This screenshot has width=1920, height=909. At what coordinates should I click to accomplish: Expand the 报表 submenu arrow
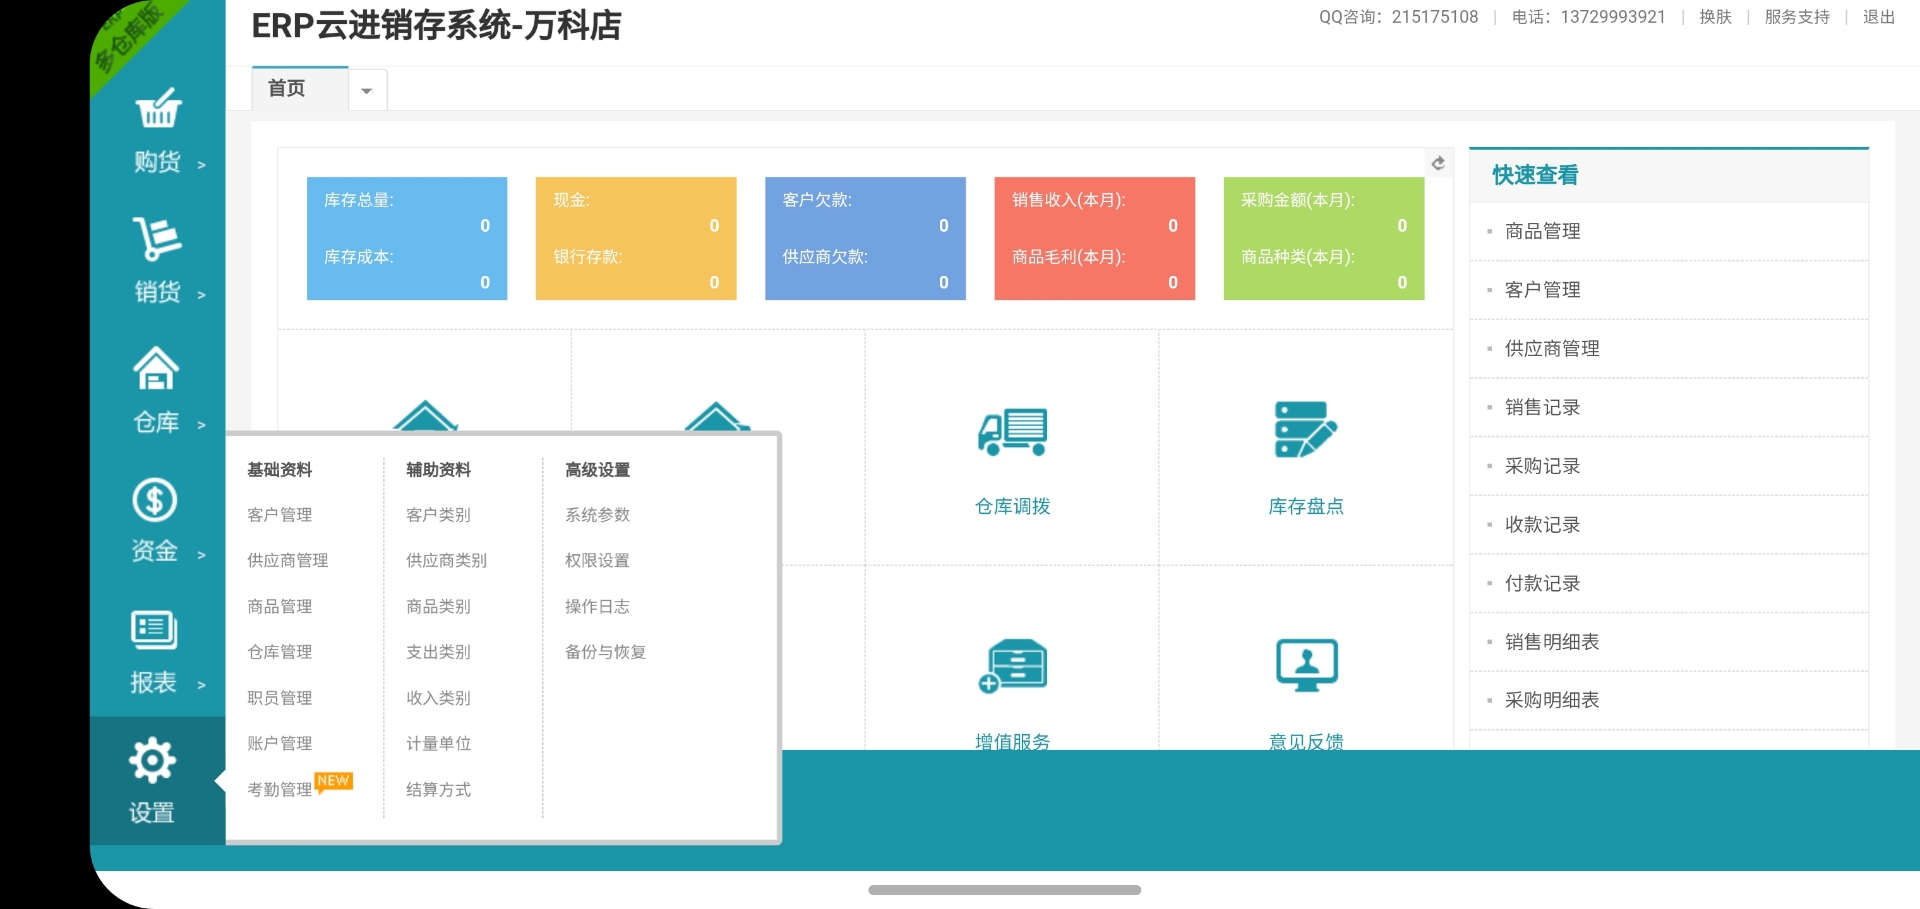[x=202, y=685]
